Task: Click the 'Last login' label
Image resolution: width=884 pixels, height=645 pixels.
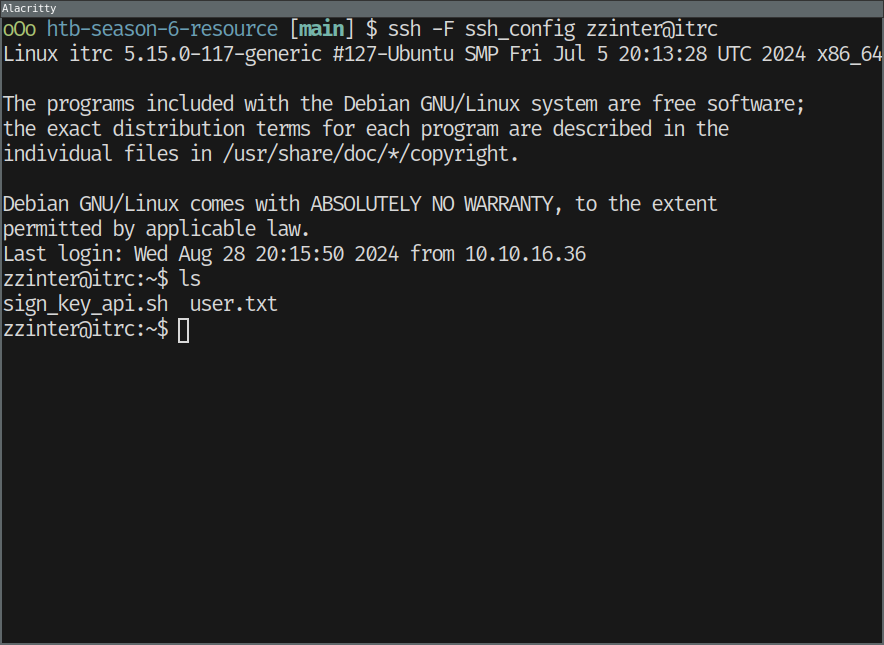Action: 59,254
